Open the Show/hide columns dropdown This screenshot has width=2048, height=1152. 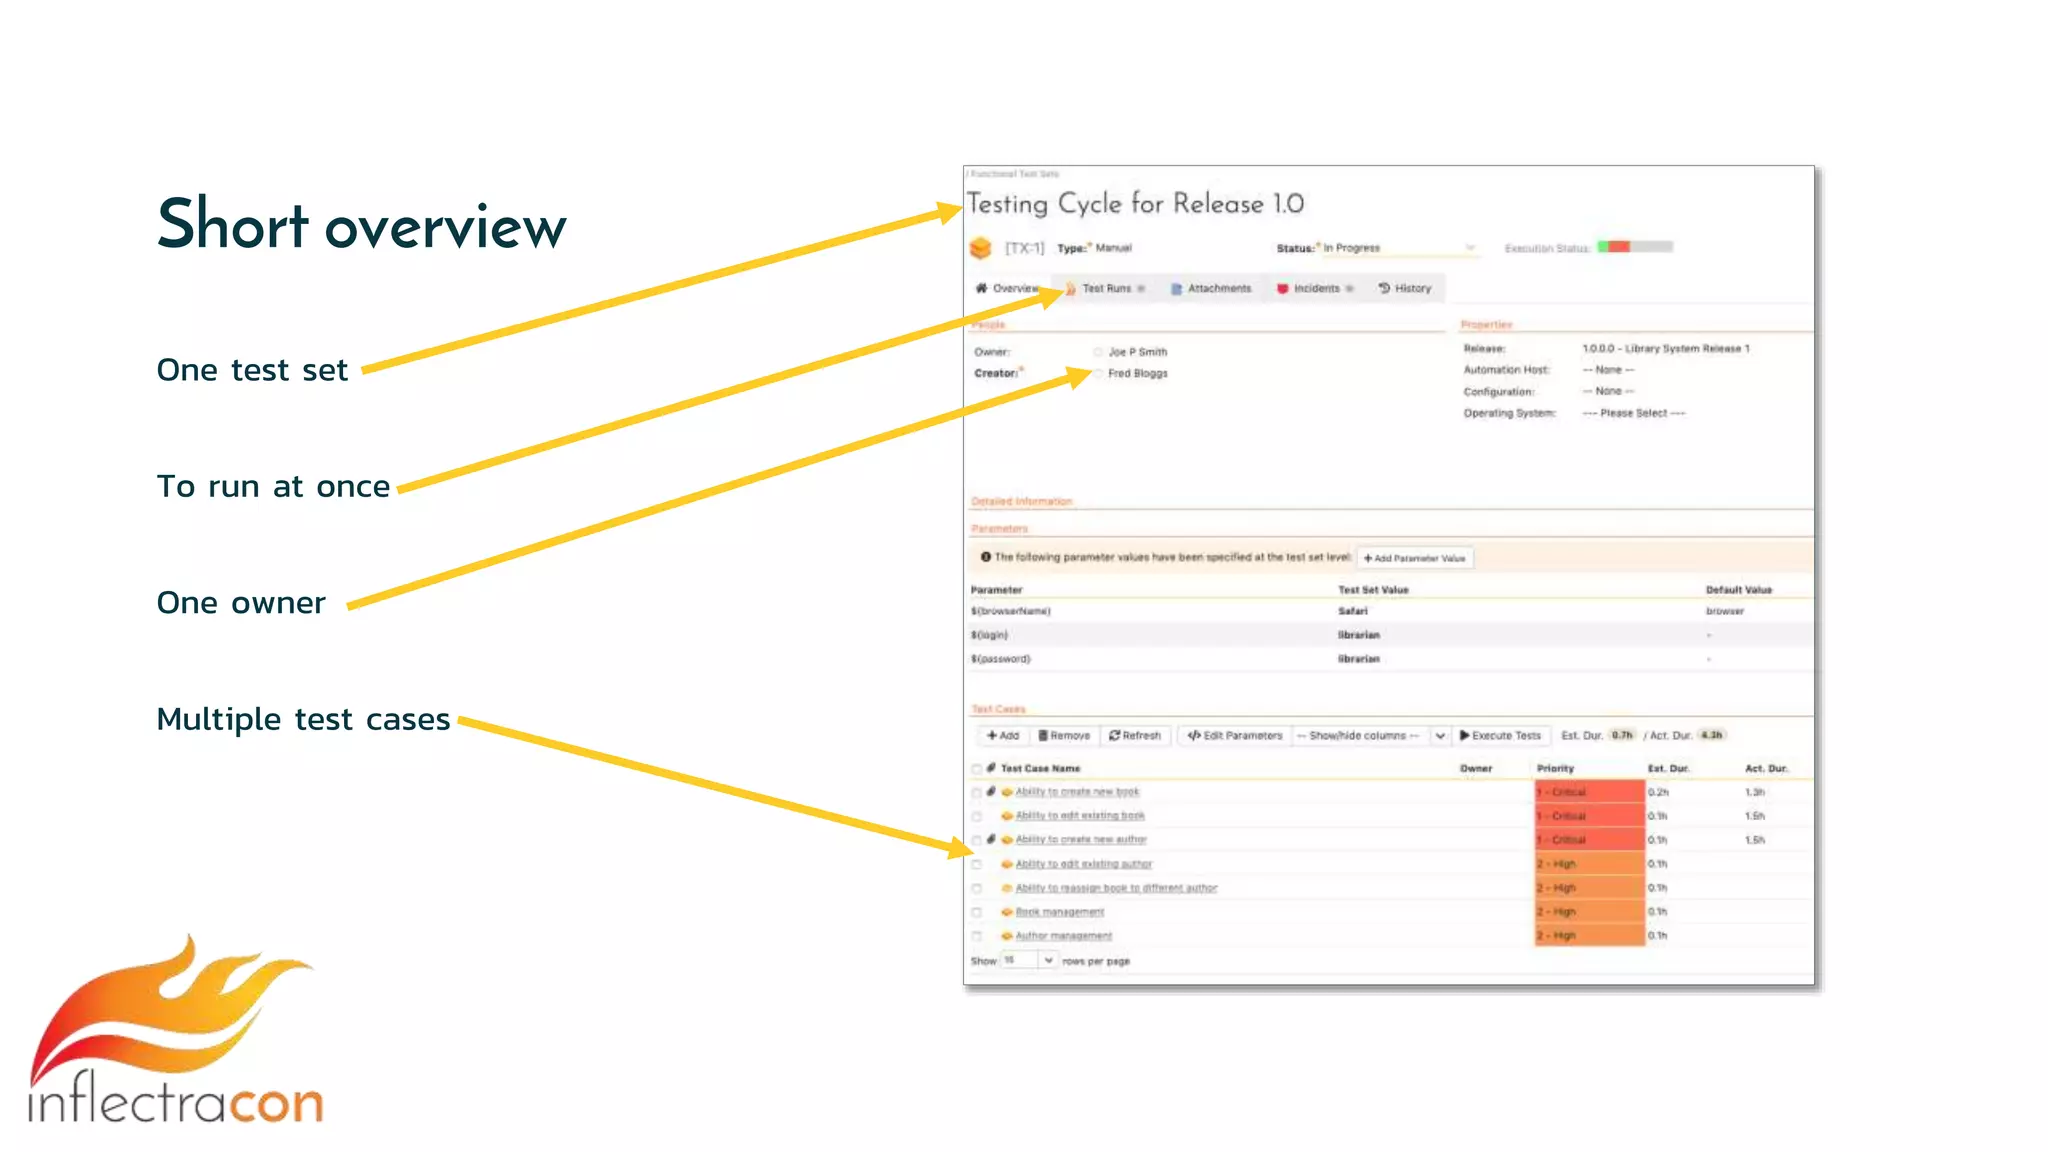1370,735
